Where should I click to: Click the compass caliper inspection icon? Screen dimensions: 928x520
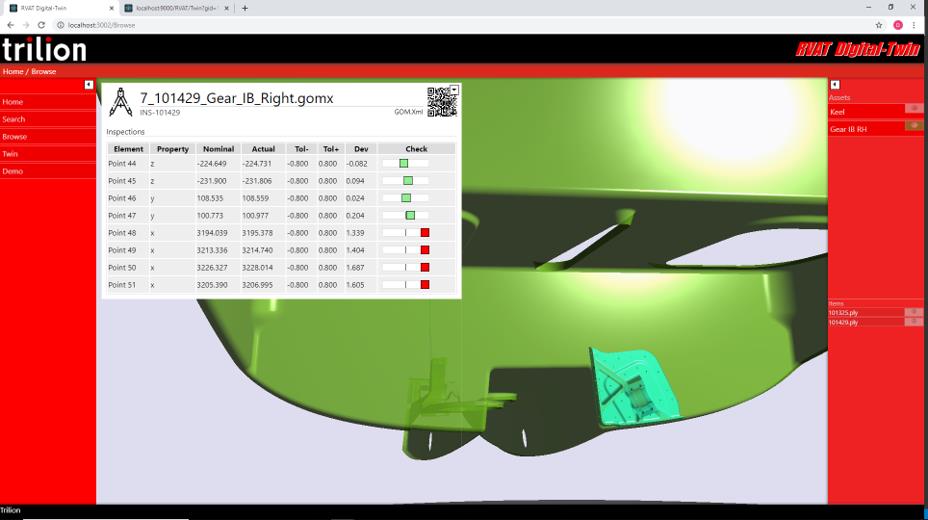point(121,102)
